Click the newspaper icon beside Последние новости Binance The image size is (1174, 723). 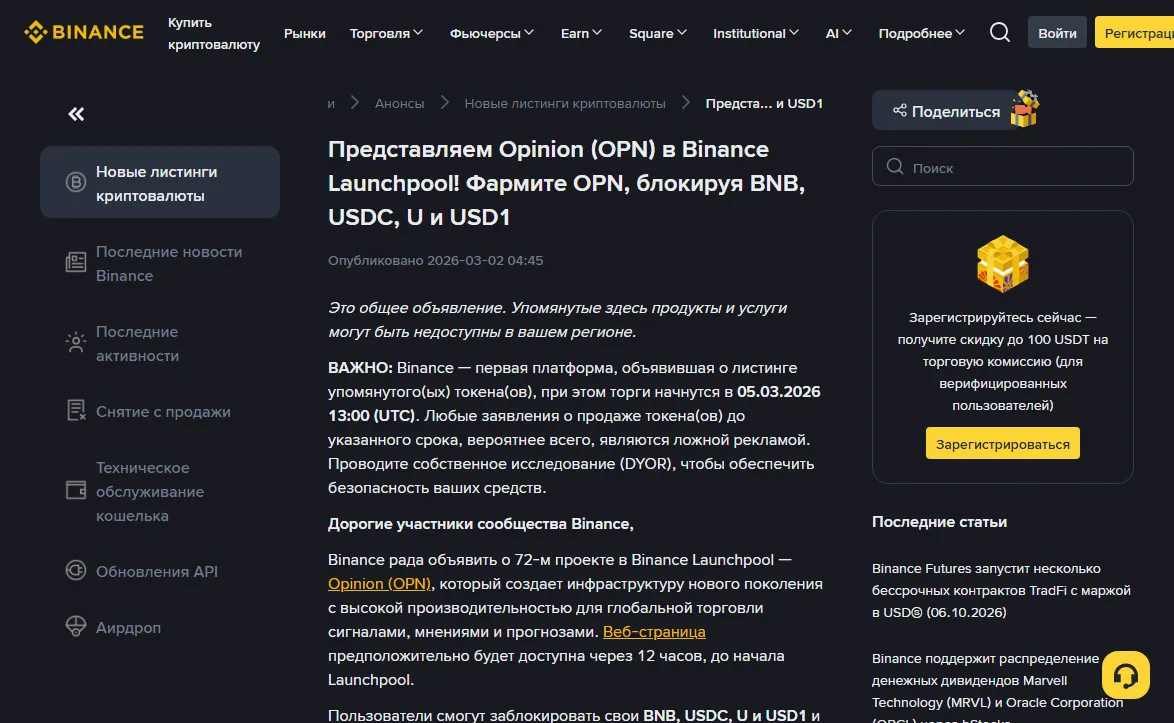(x=76, y=263)
